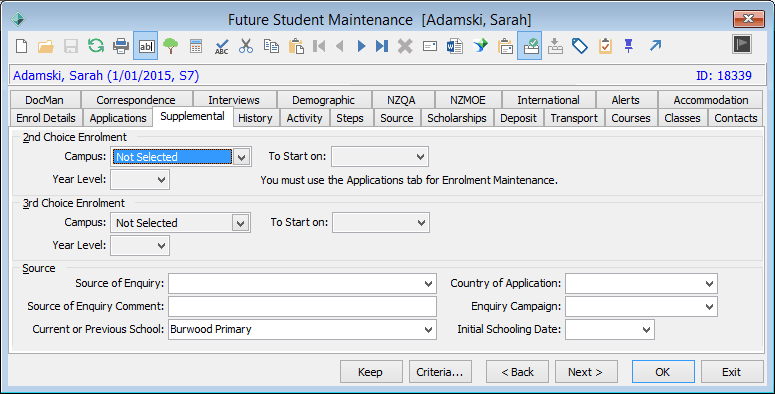Click the download to tray icon
Viewport: 775px width, 394px height.
(555, 46)
